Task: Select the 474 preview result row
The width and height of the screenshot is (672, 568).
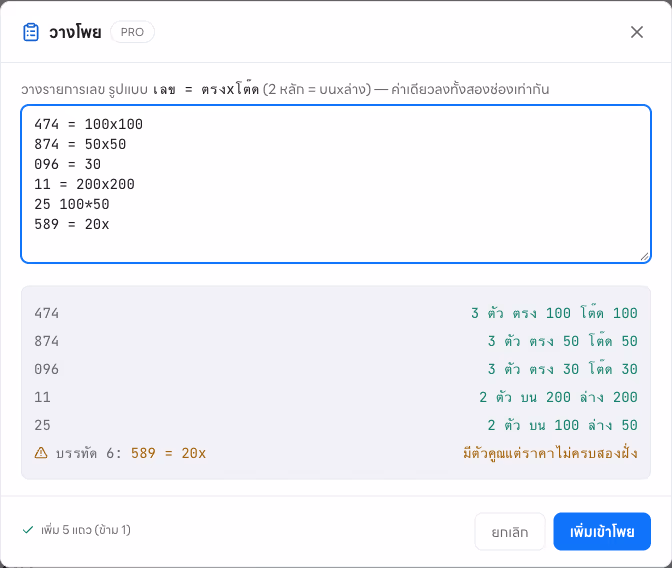Action: (x=336, y=313)
